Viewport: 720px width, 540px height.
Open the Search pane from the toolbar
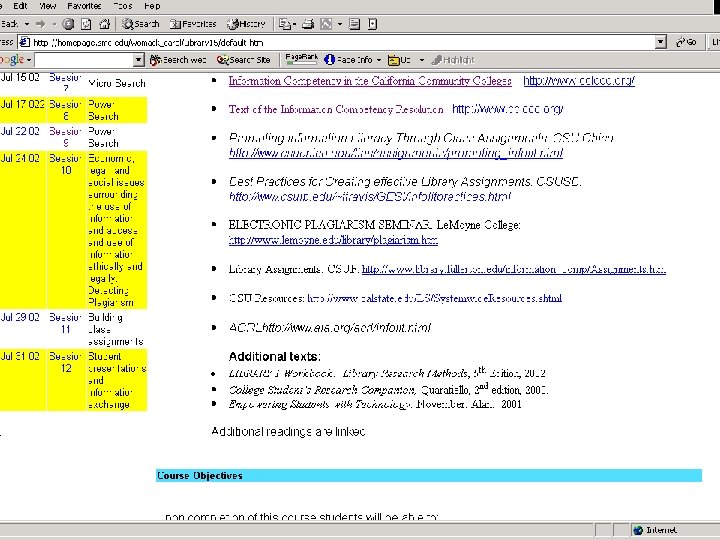[x=141, y=24]
